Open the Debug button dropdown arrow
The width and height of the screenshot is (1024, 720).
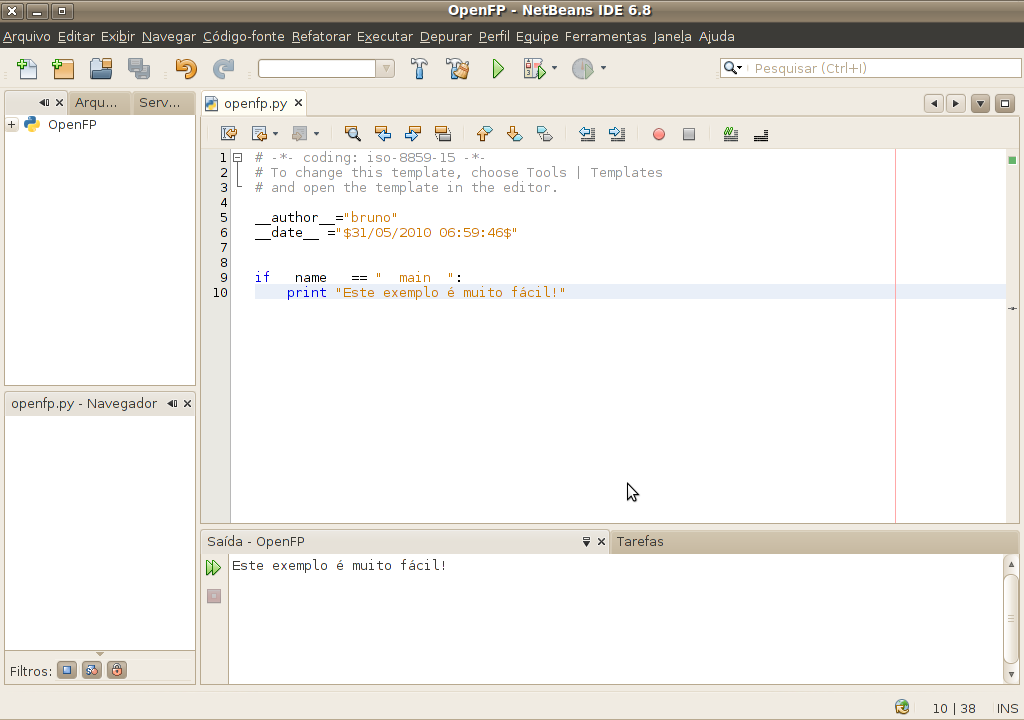coord(554,69)
